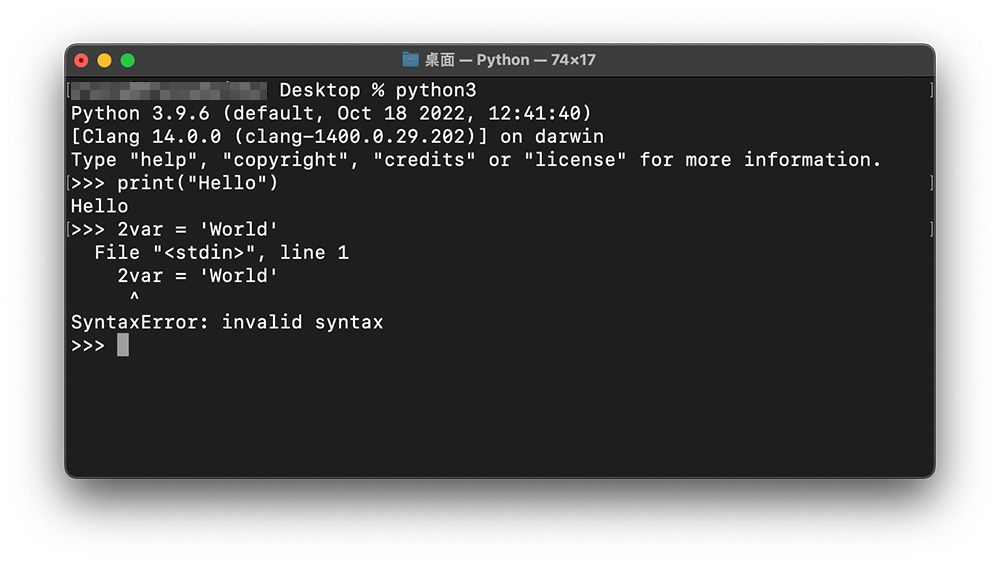
Task: Click the blurred username at first prompt
Action: pyautogui.click(x=169, y=91)
